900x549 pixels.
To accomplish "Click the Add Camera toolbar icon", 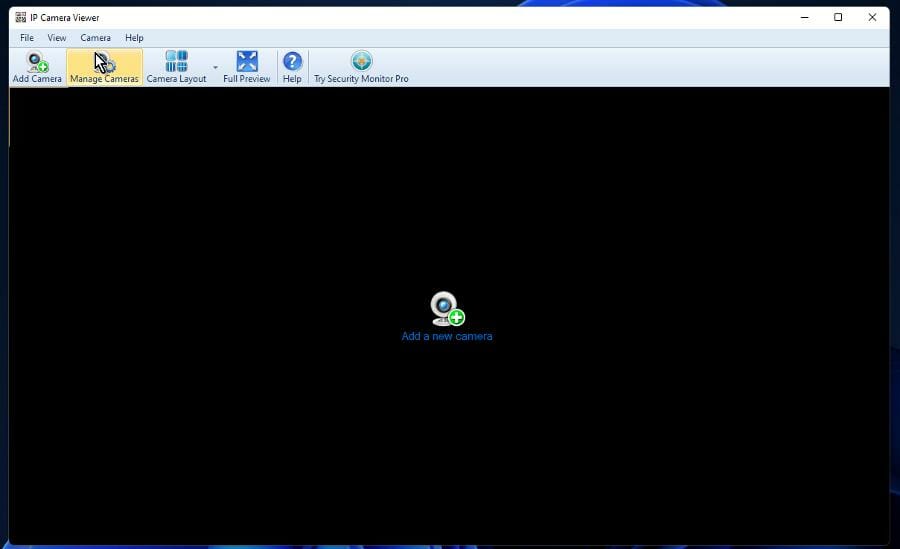I will click(x=37, y=63).
